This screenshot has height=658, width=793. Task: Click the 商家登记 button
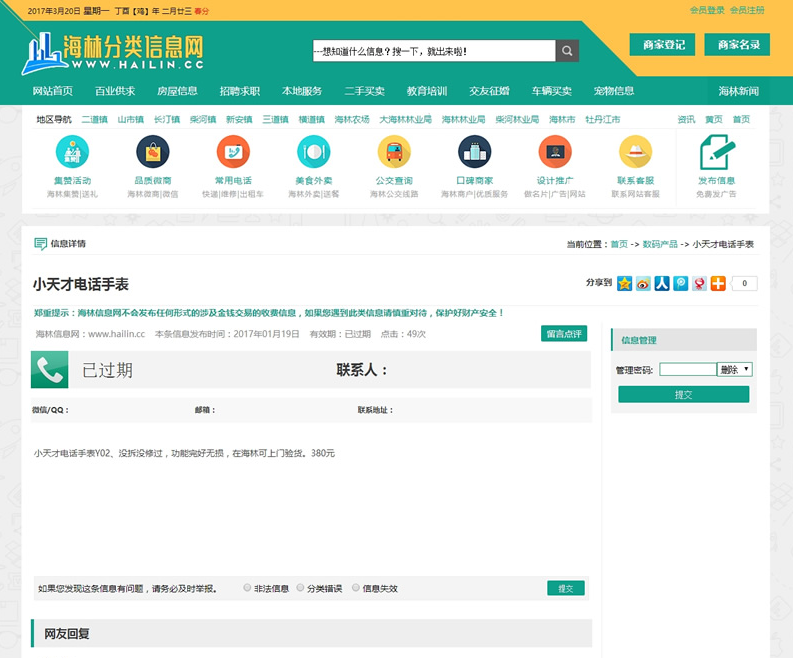(x=662, y=45)
